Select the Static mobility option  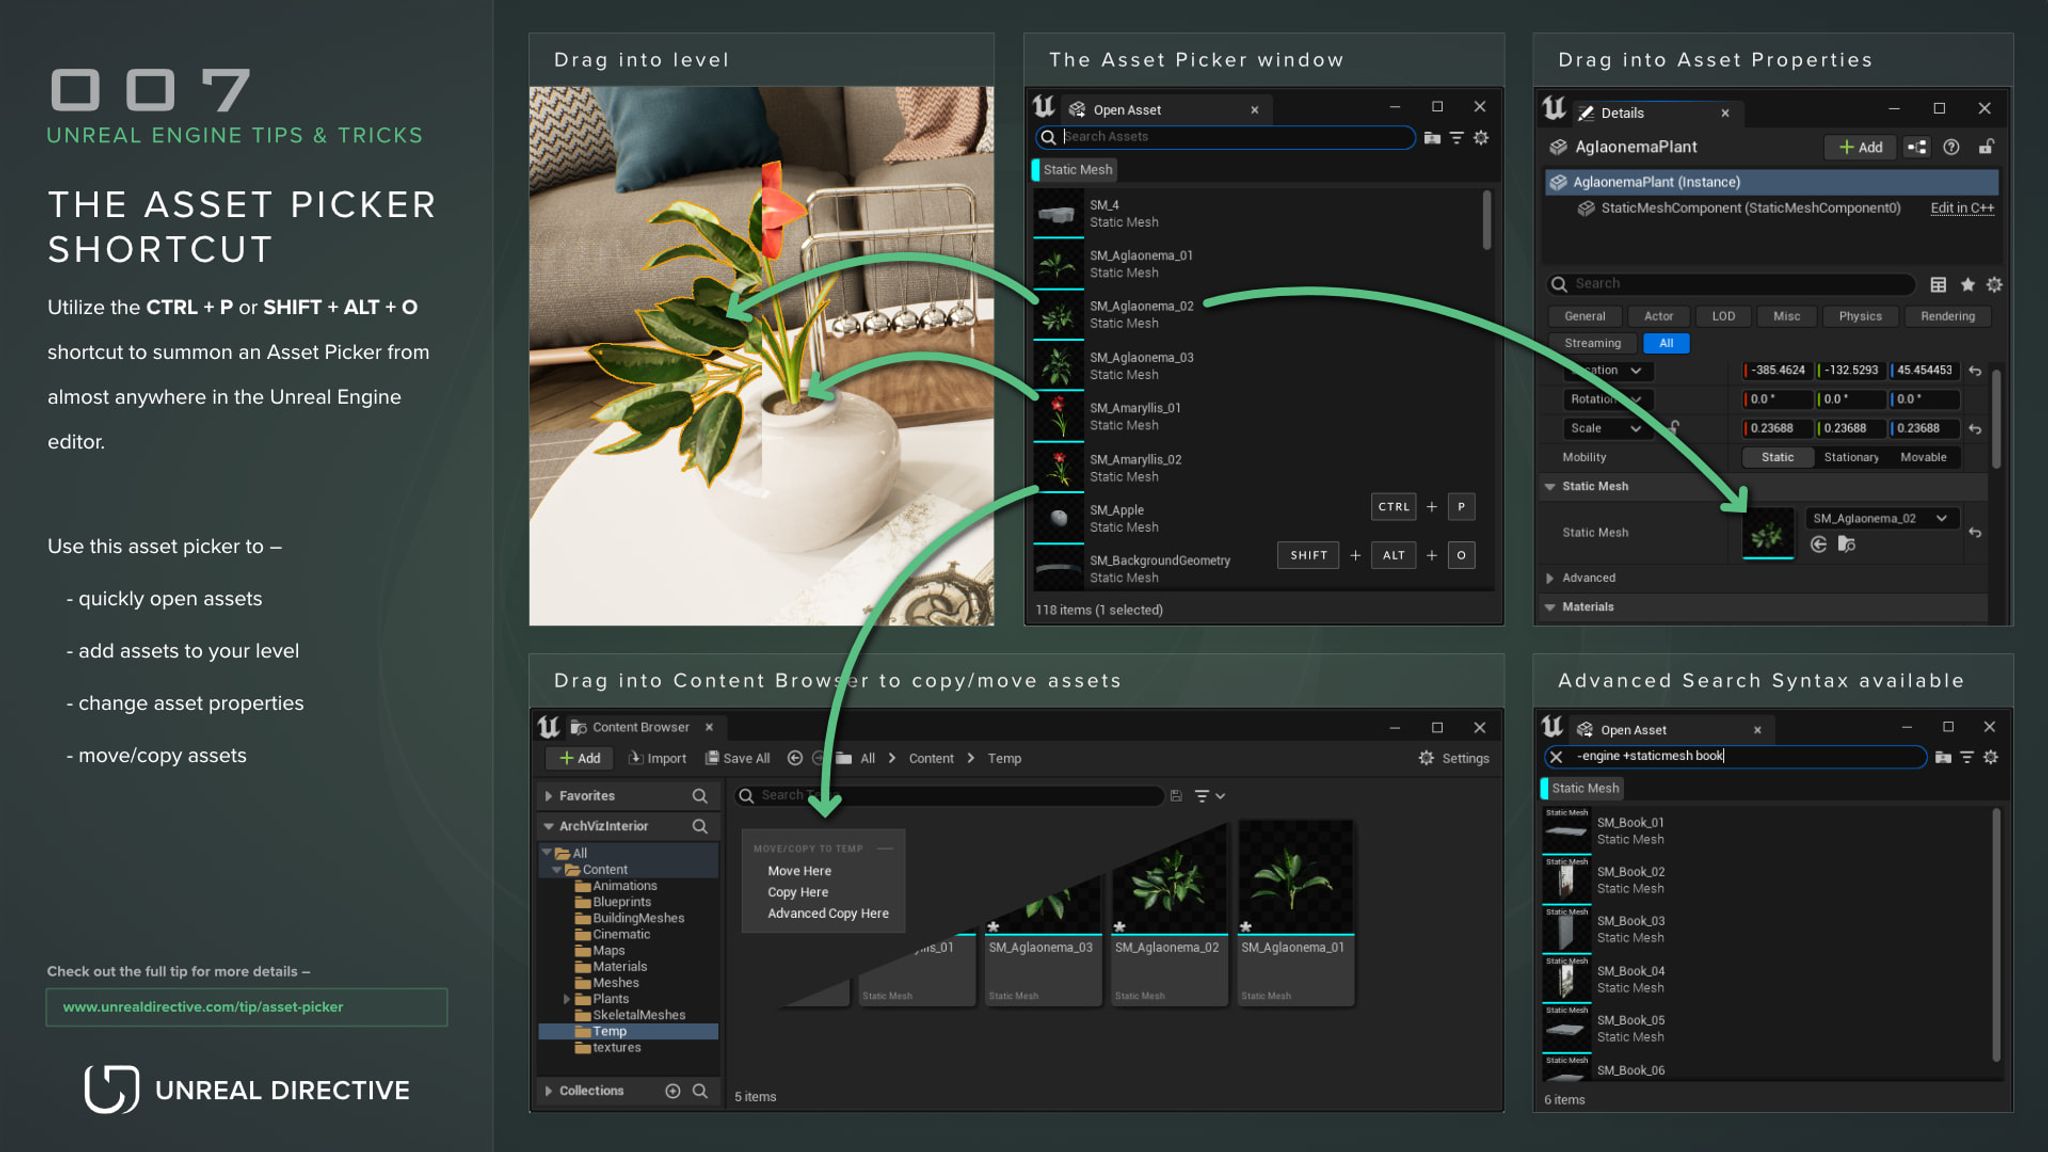click(1778, 457)
